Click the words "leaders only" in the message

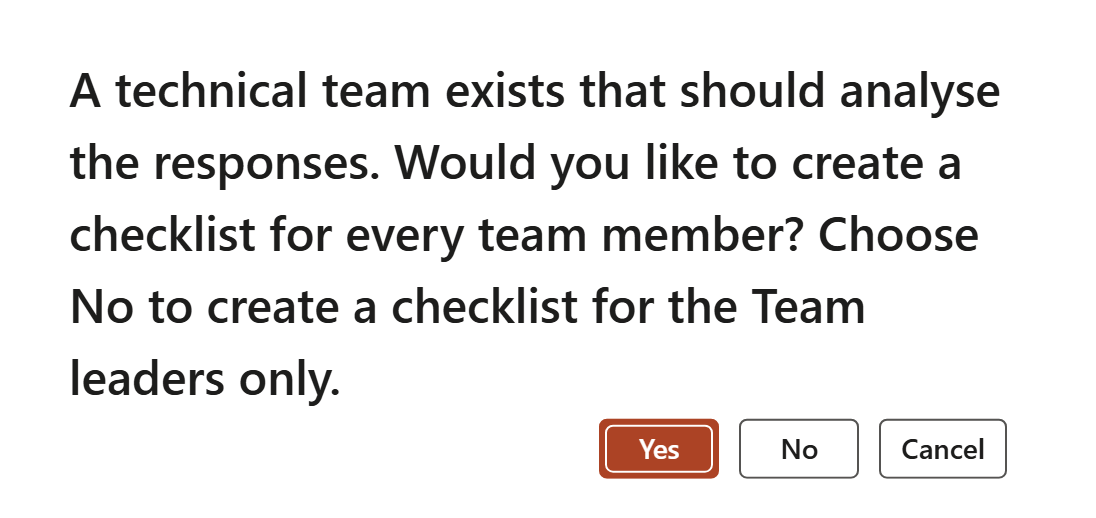tap(205, 380)
